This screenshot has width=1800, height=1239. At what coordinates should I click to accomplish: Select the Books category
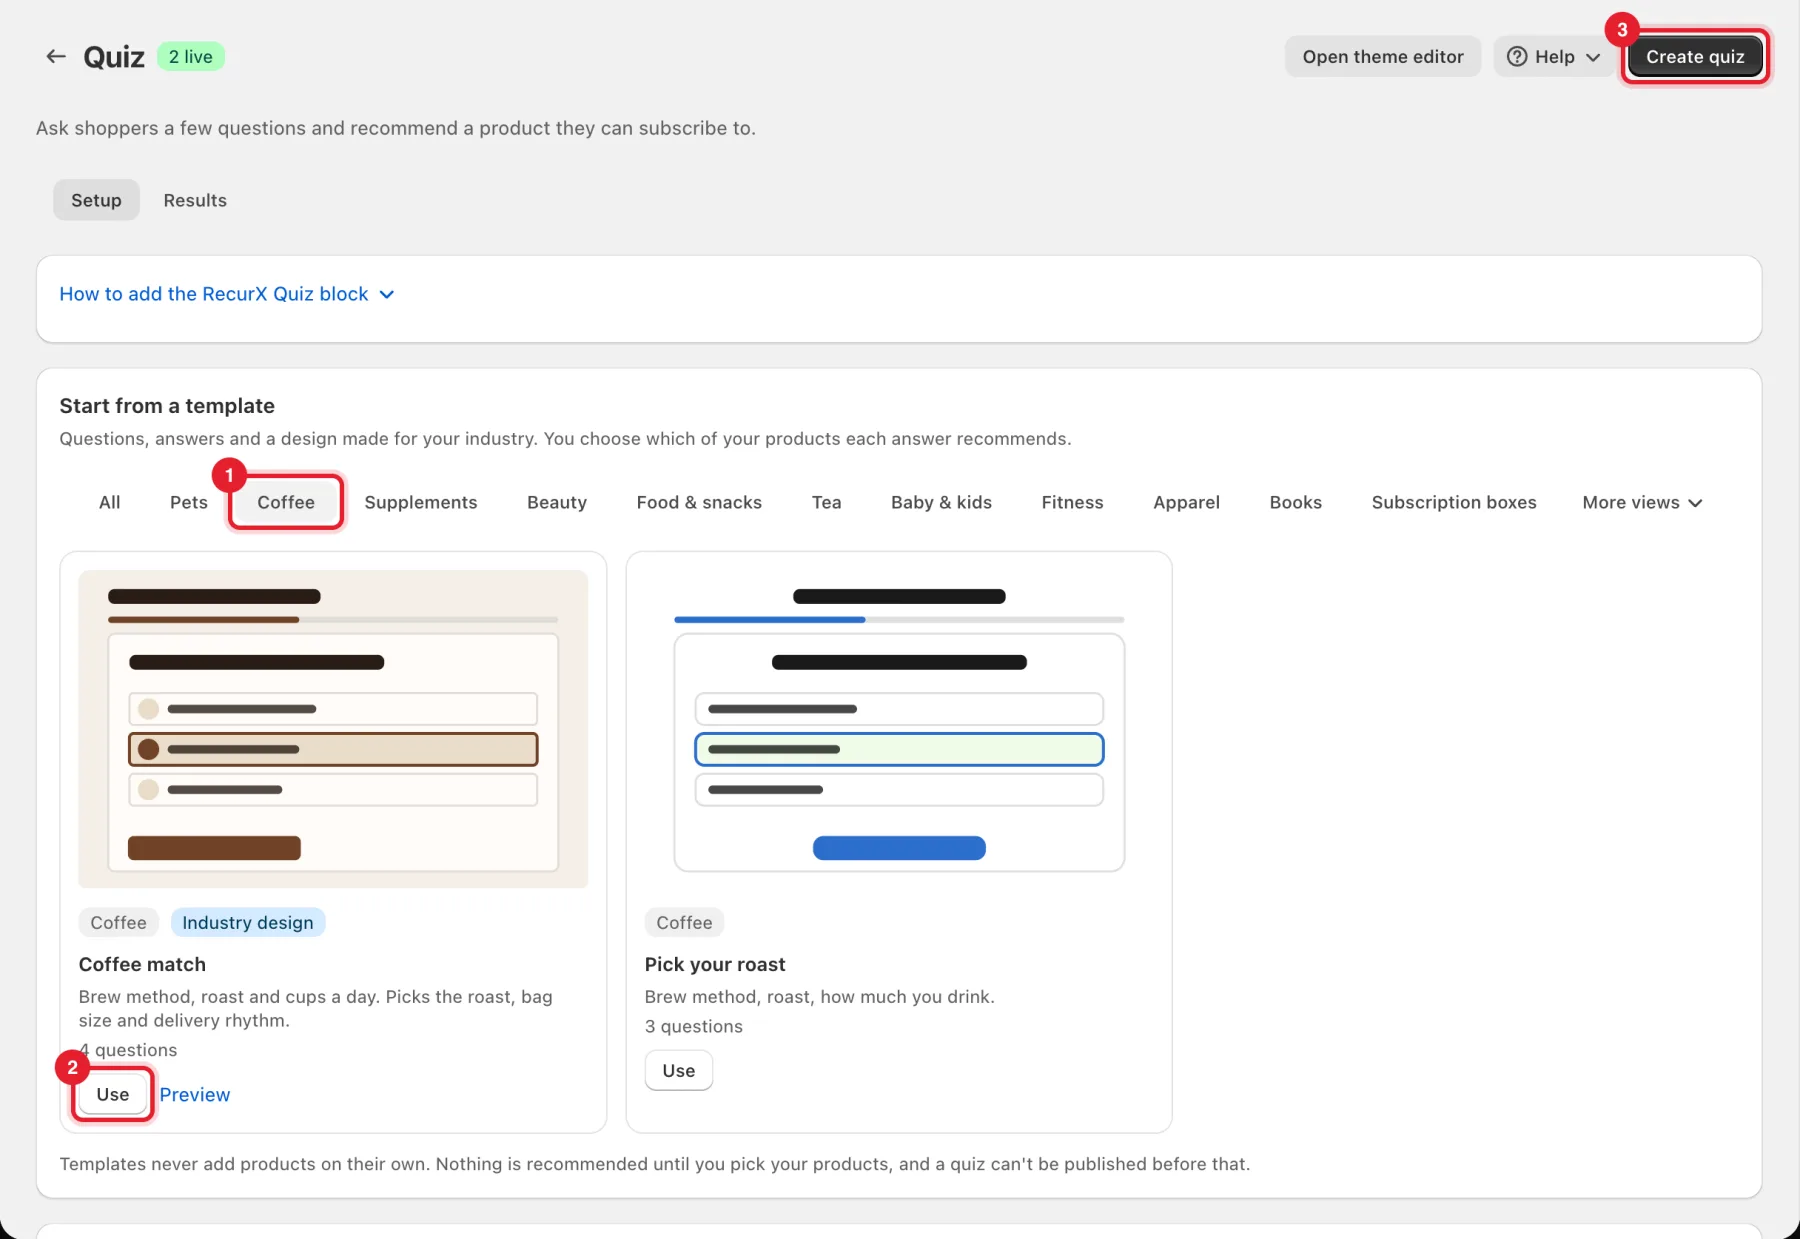1295,502
